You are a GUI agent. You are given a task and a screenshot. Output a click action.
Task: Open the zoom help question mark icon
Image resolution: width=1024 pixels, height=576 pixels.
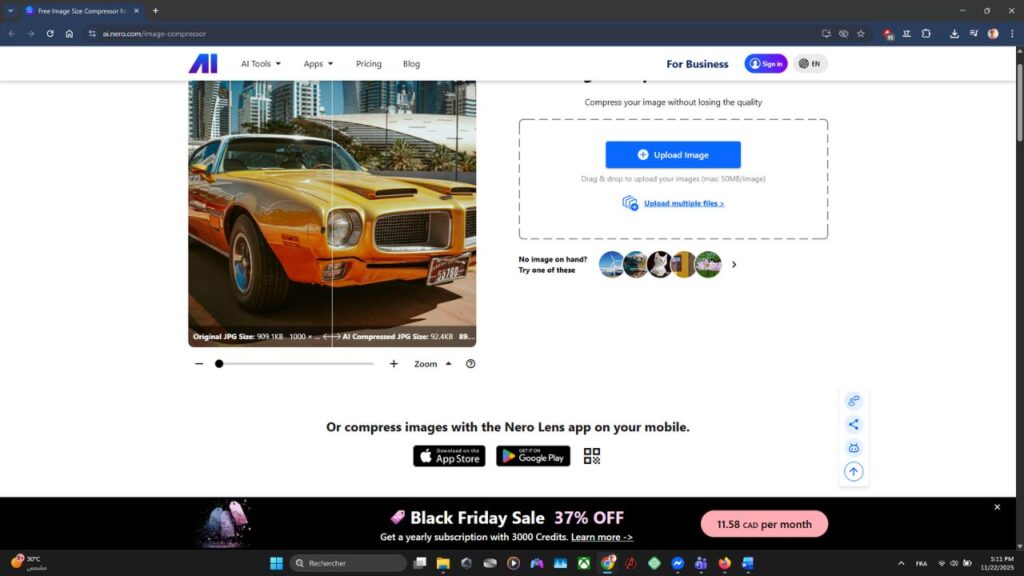(471, 364)
